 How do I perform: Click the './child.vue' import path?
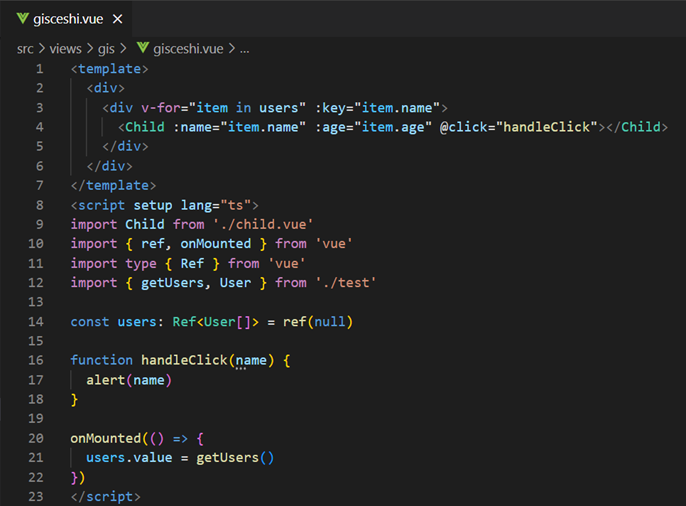263,225
